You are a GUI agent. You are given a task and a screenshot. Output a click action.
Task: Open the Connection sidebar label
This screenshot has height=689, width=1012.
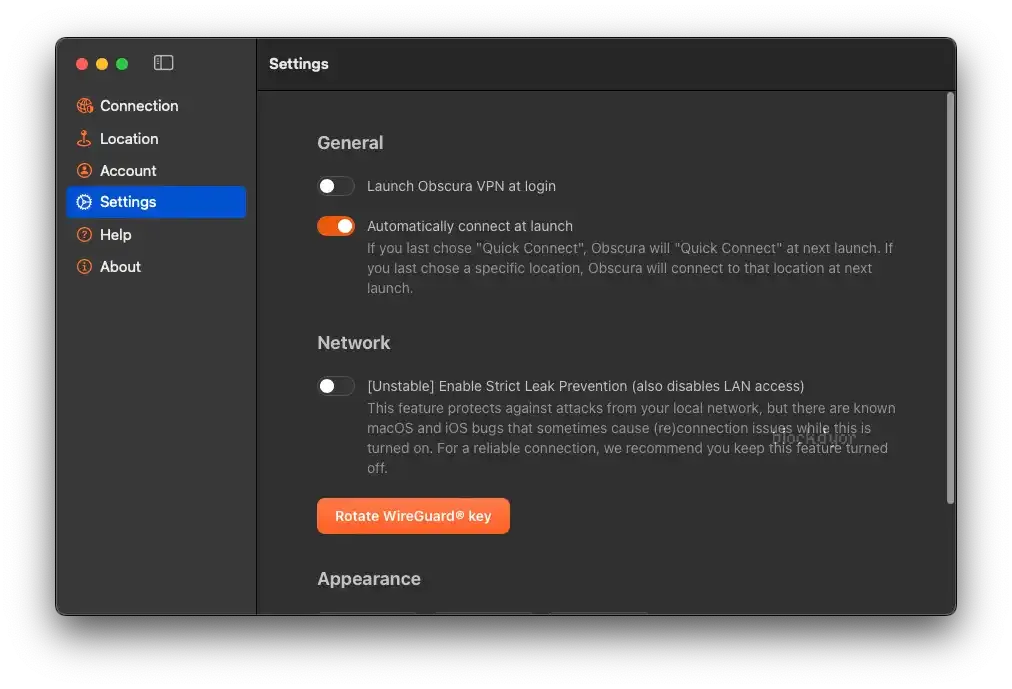click(139, 106)
